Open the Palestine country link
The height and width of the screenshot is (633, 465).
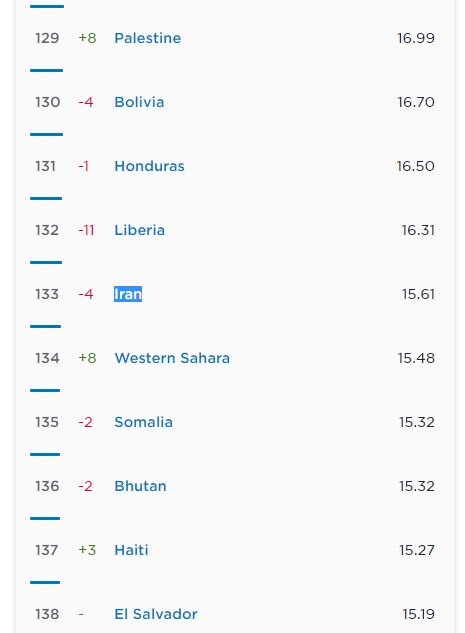point(147,38)
